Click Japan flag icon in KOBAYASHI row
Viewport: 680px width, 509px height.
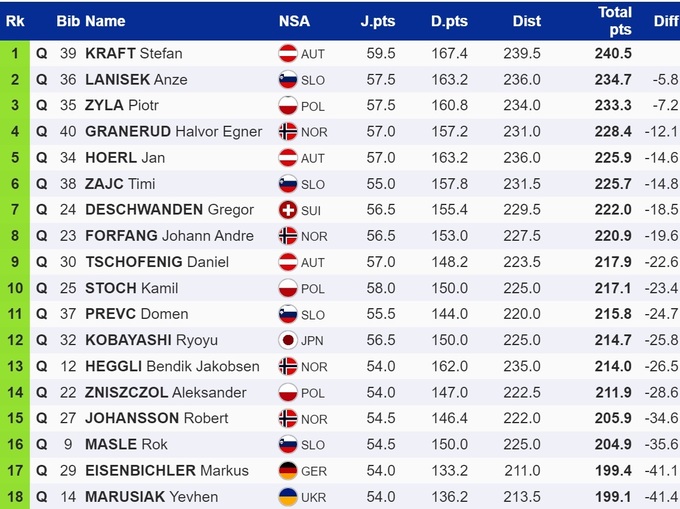click(288, 340)
